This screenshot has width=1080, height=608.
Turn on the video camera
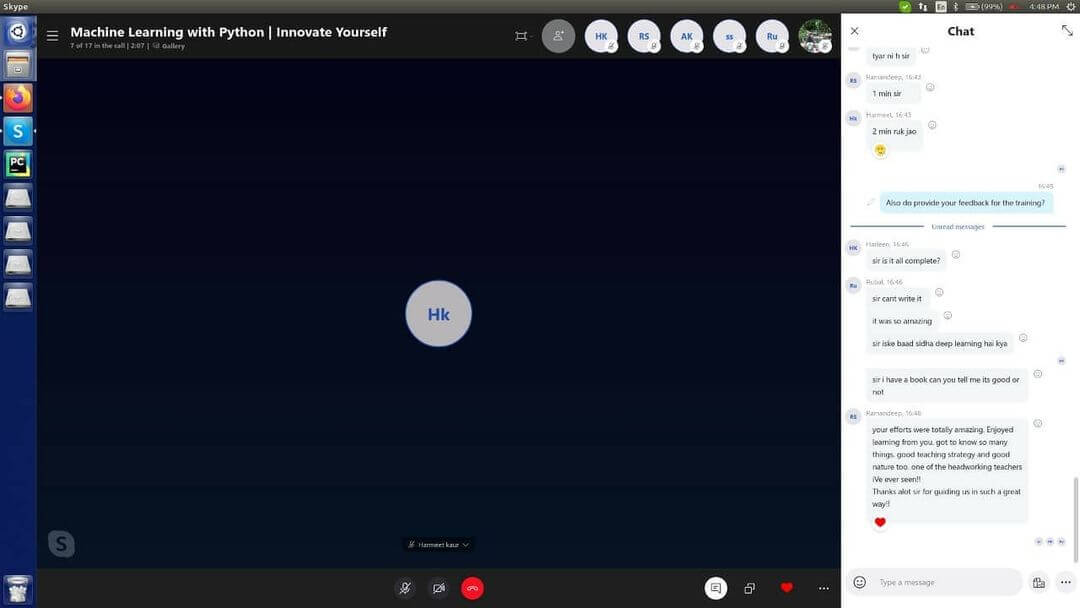click(x=438, y=588)
